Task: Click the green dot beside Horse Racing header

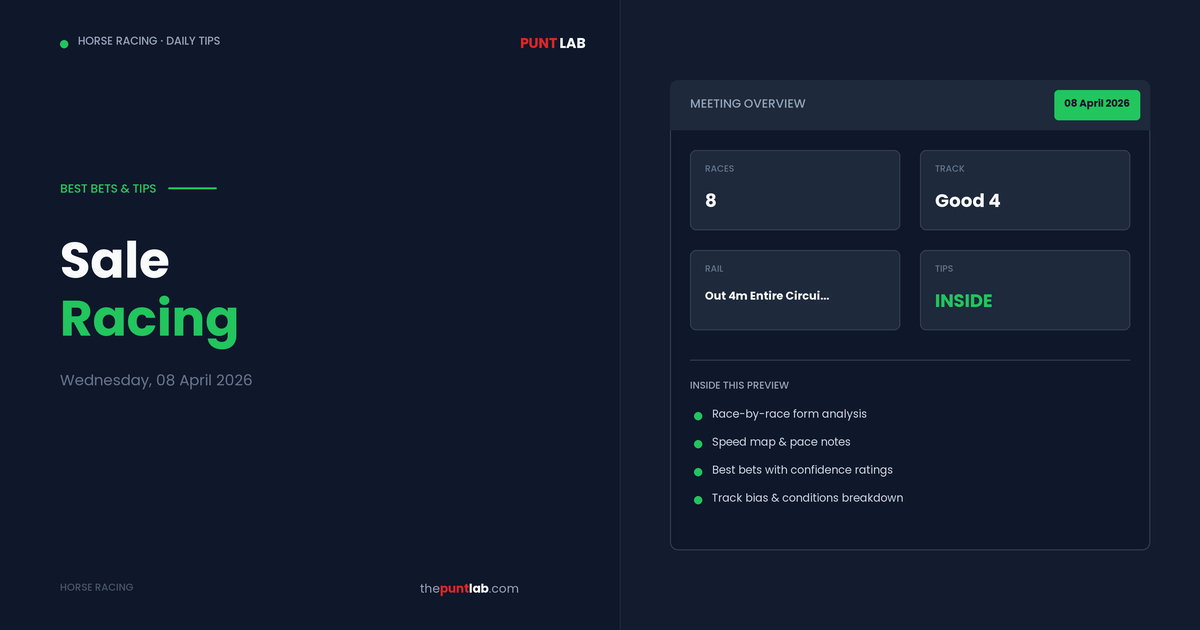Action: click(x=64, y=43)
